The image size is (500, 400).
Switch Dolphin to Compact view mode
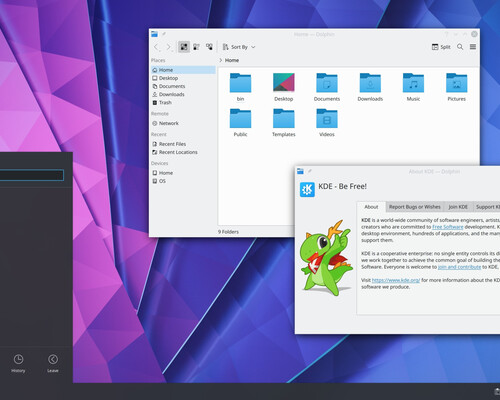(197, 47)
